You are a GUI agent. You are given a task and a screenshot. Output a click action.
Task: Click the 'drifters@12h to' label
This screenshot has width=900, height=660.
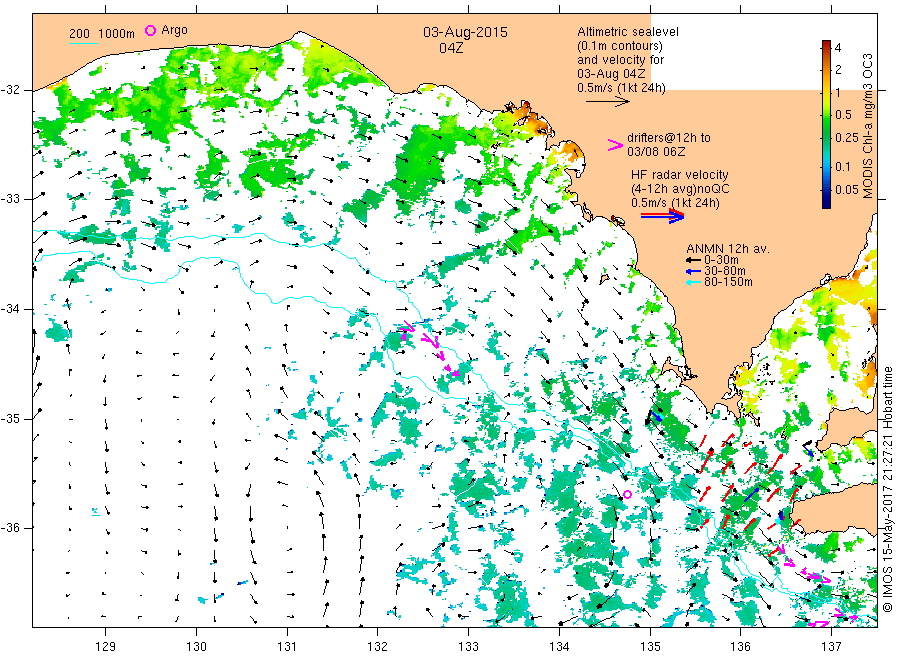[x=669, y=138]
